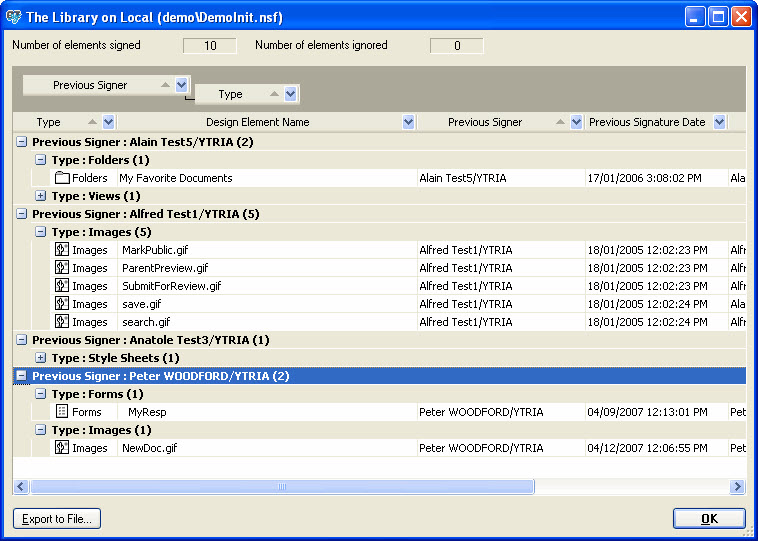
Task: Click the image icon next to SubmitForReview.gif
Action: (x=62, y=286)
